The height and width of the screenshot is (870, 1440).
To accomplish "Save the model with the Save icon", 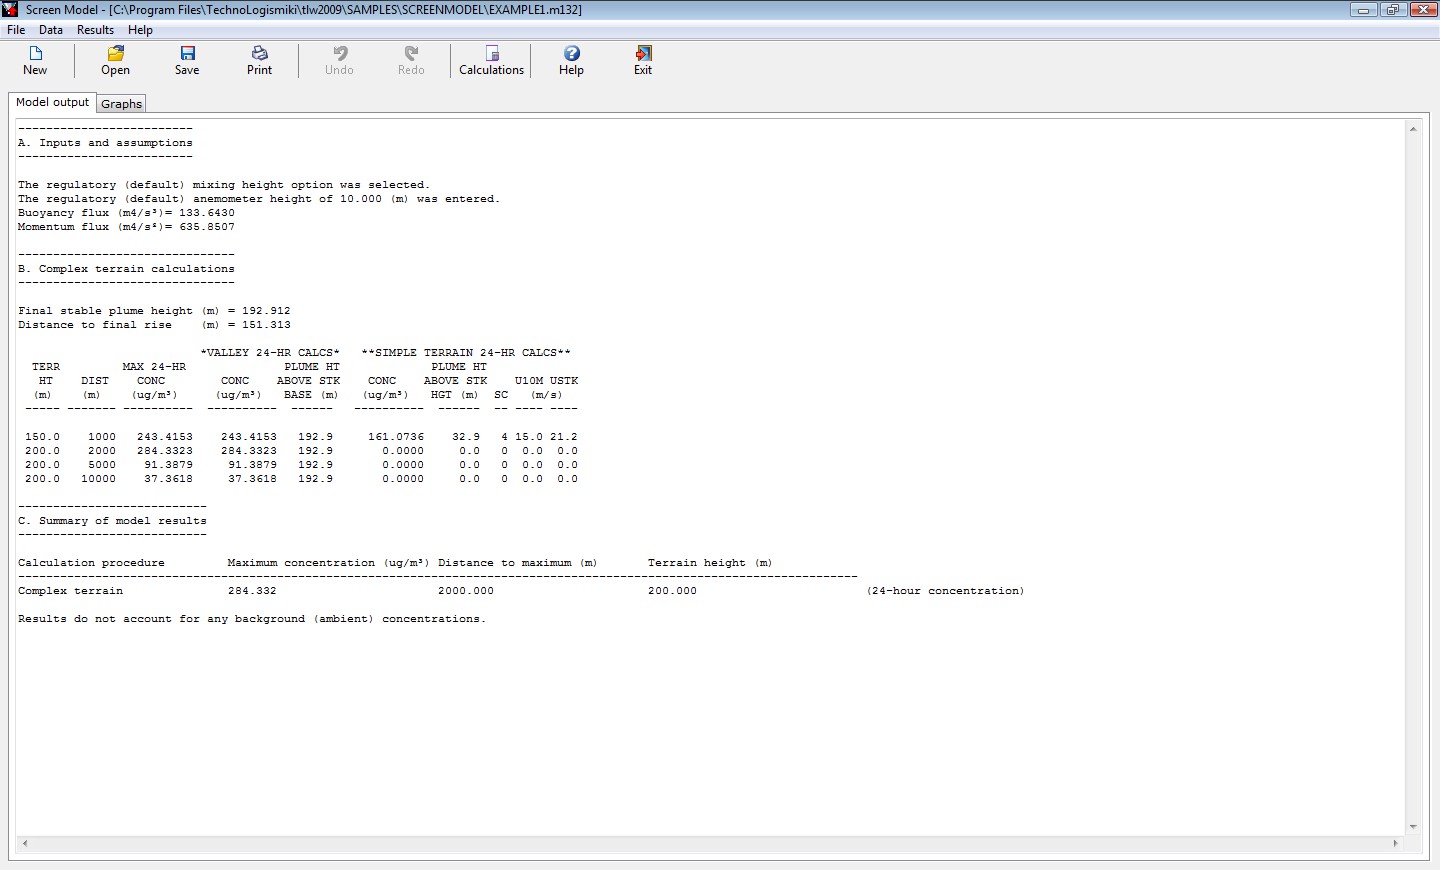I will pyautogui.click(x=187, y=60).
